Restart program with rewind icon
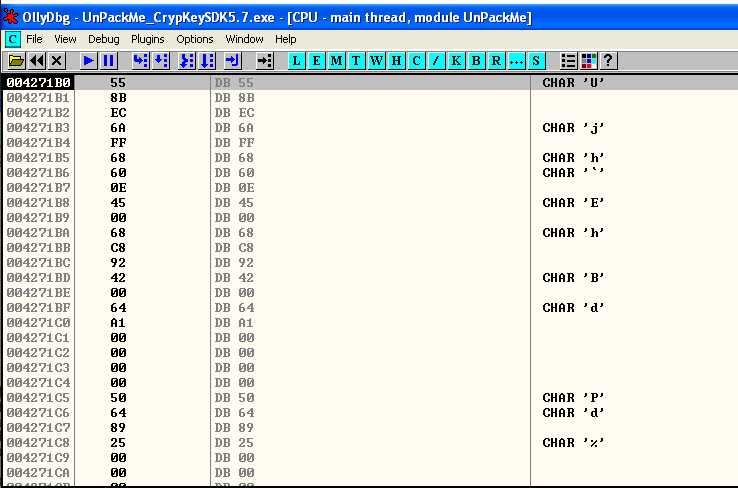The height and width of the screenshot is (488, 738). click(x=37, y=61)
